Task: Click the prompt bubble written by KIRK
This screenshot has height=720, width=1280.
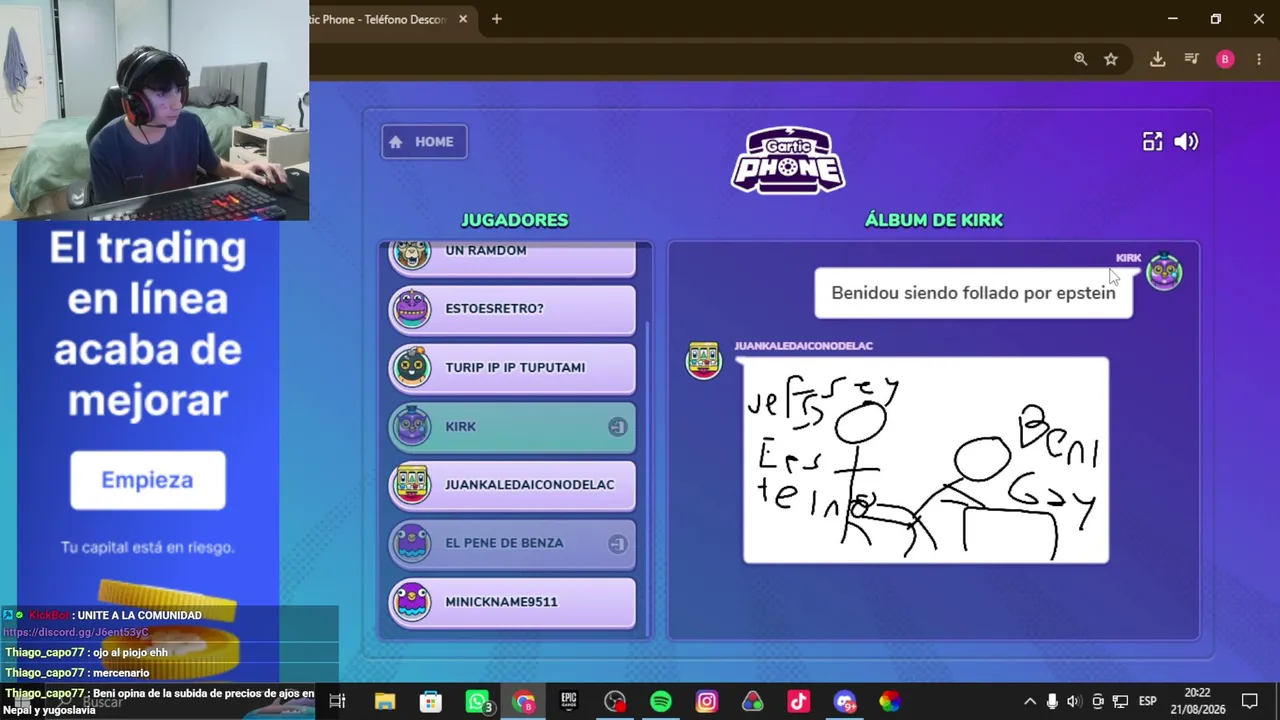Action: pyautogui.click(x=973, y=293)
